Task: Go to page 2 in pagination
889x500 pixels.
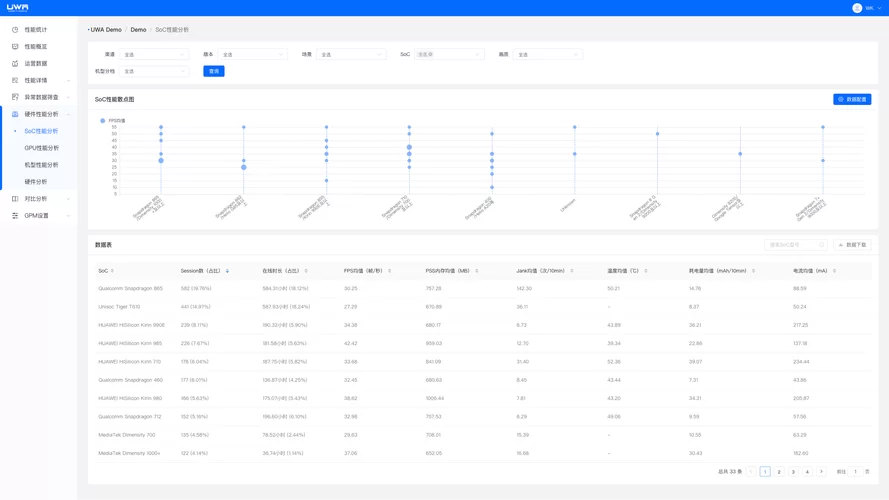Action: point(779,472)
